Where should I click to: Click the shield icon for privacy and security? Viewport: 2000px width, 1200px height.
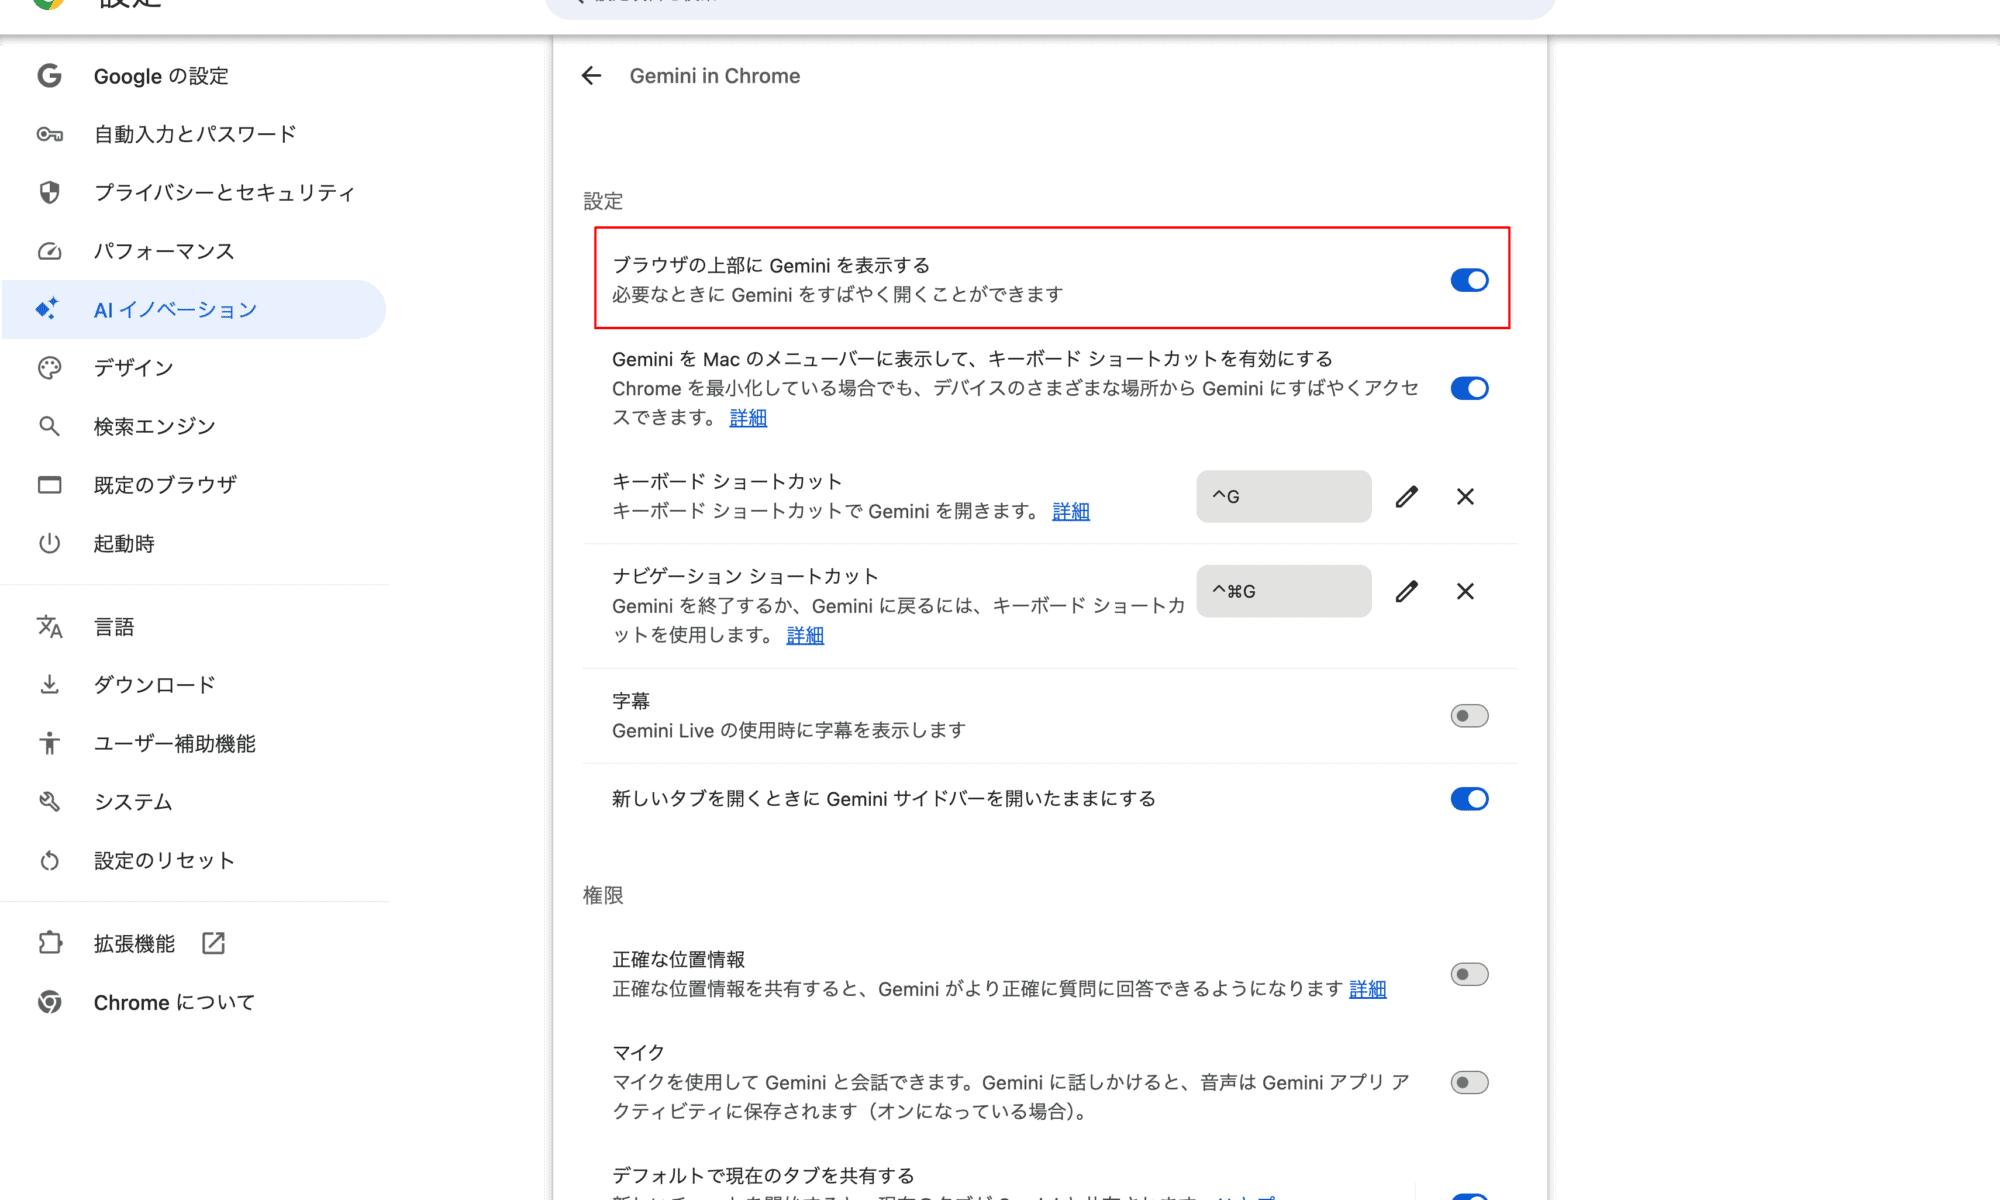pos(49,192)
